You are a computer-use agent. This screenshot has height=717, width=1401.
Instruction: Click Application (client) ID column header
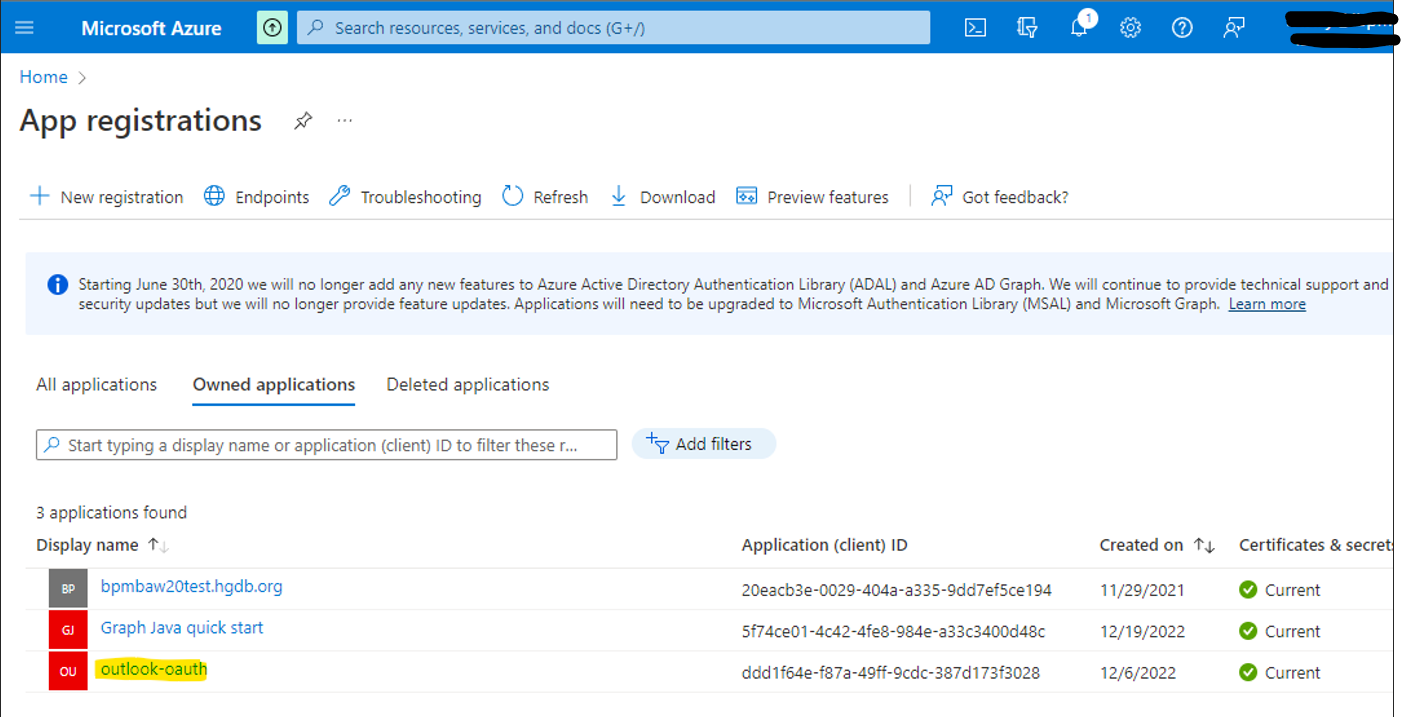(x=825, y=545)
